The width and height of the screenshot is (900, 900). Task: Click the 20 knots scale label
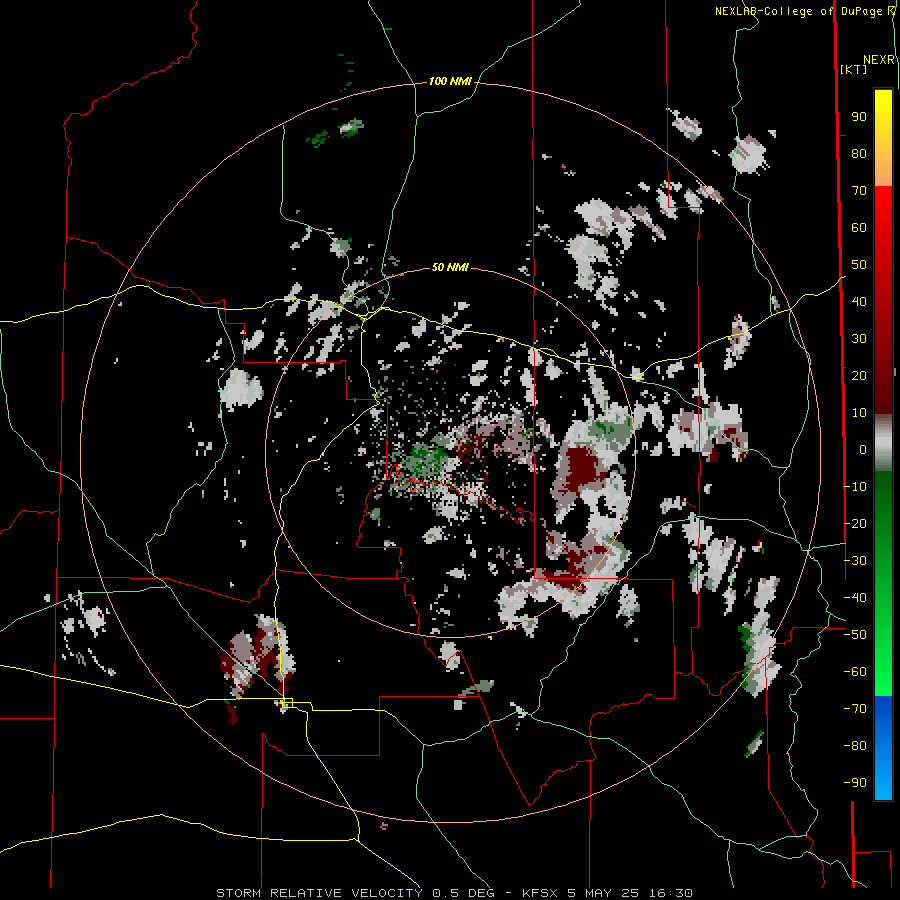click(859, 376)
